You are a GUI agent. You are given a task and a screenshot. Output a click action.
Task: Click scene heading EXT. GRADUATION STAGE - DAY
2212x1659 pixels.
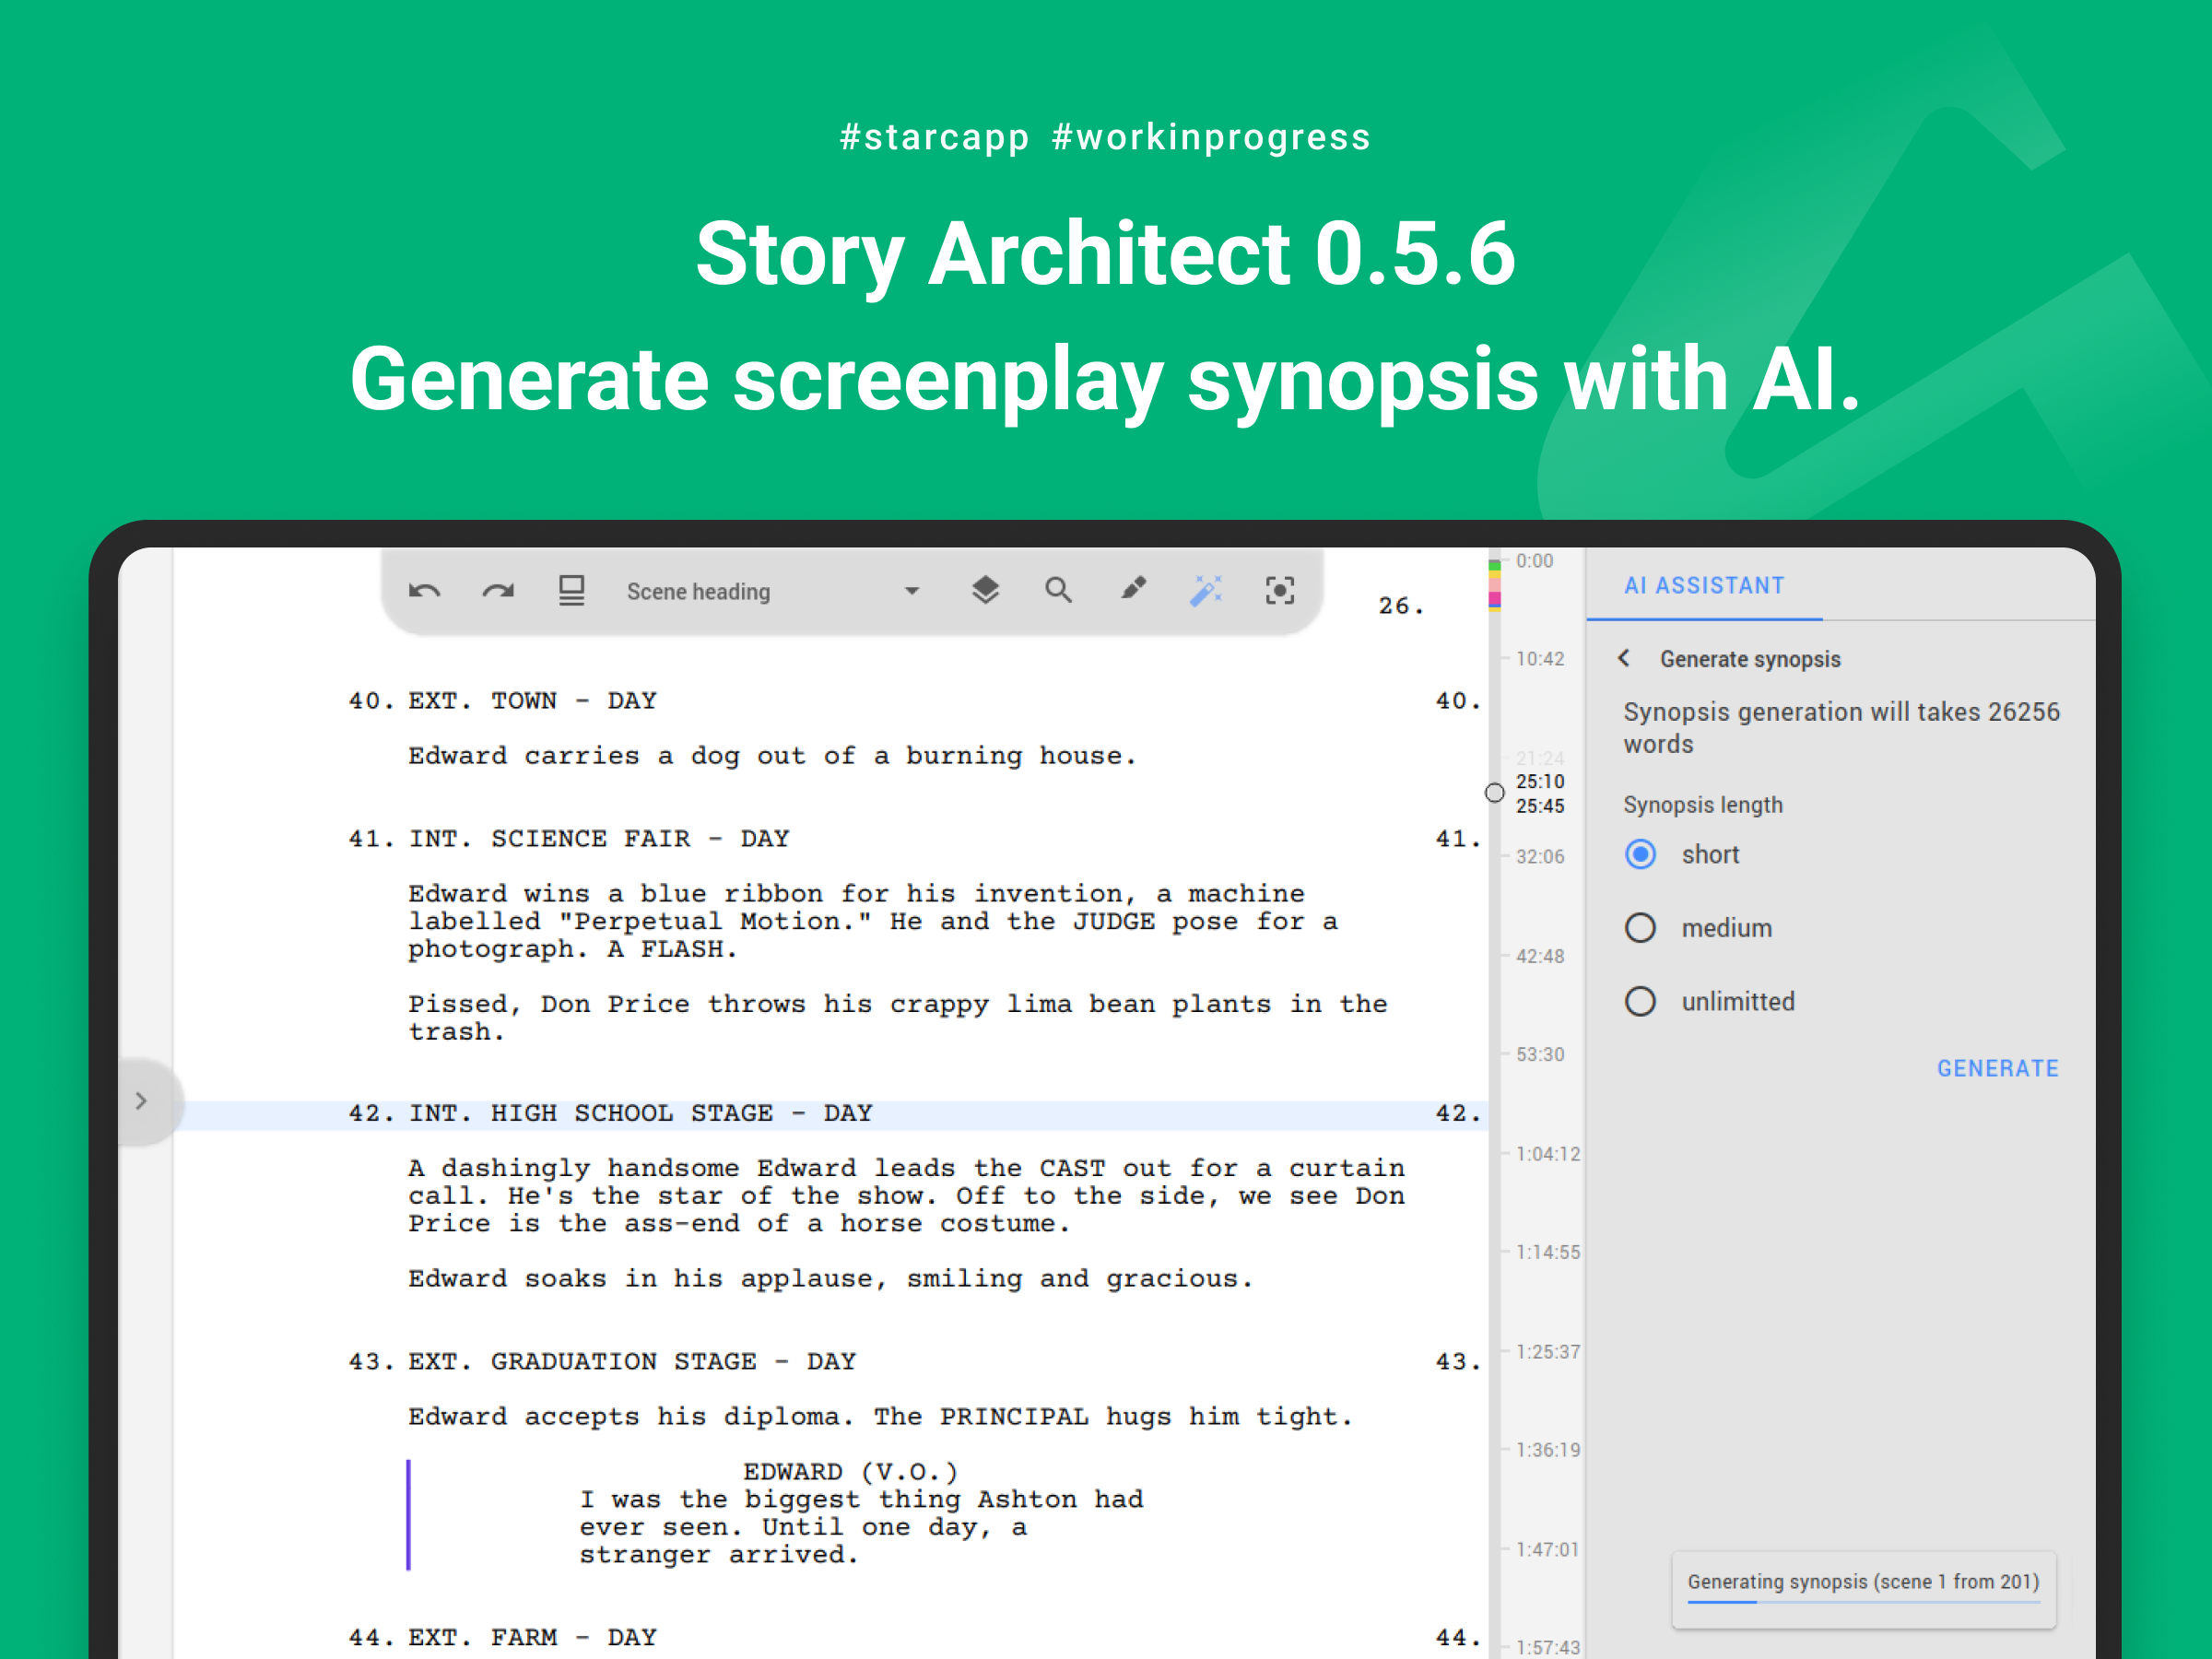[632, 1361]
